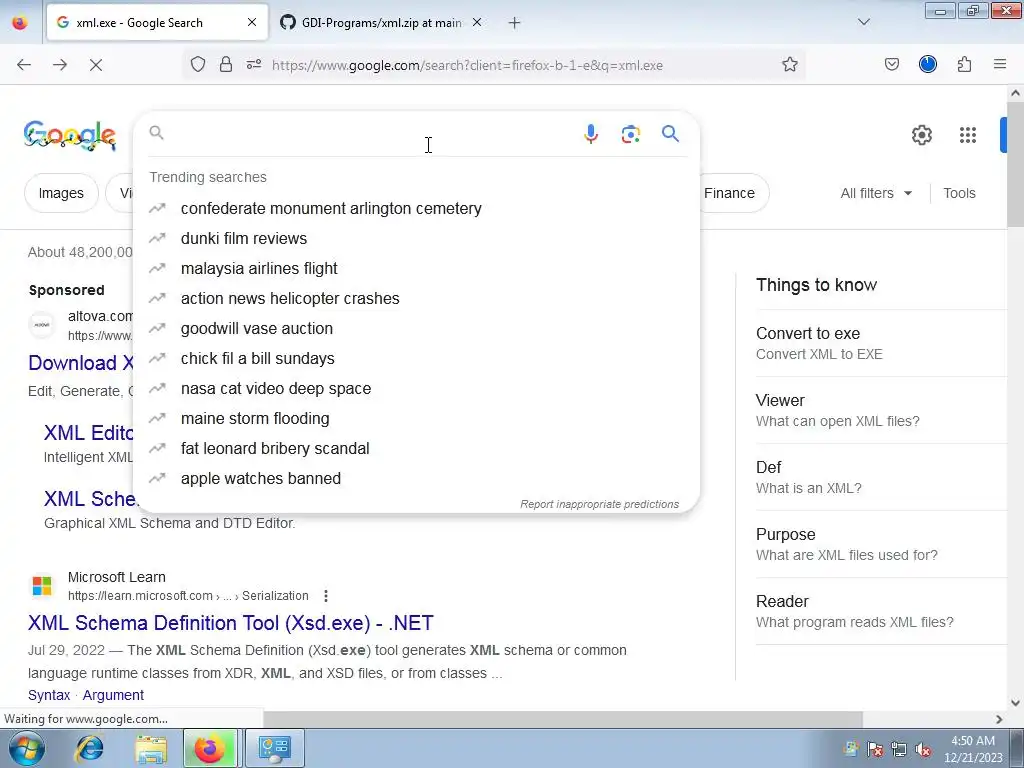Click the Google logo
The image size is (1024, 768).
click(x=69, y=135)
